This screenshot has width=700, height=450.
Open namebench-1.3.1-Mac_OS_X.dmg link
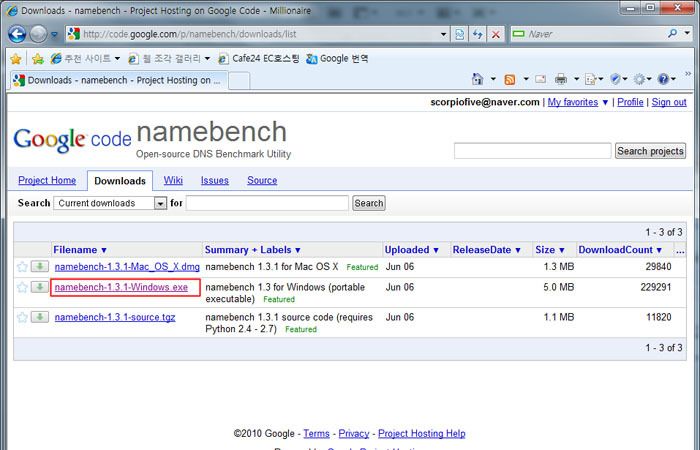pyautogui.click(x=127, y=267)
